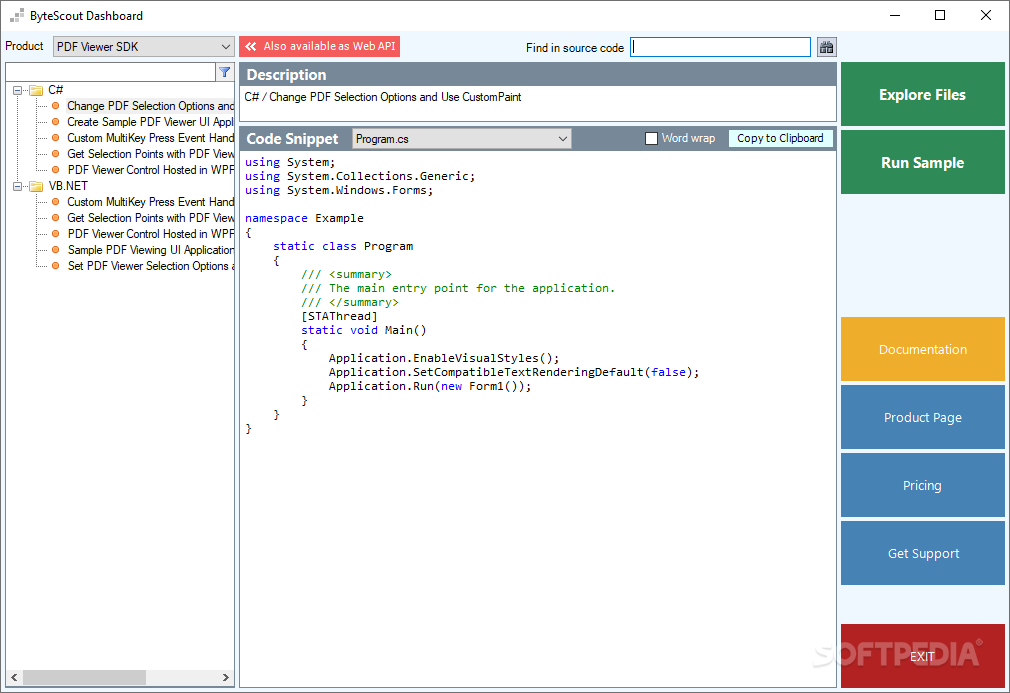
Task: Click the binoculars search icon
Action: click(826, 47)
